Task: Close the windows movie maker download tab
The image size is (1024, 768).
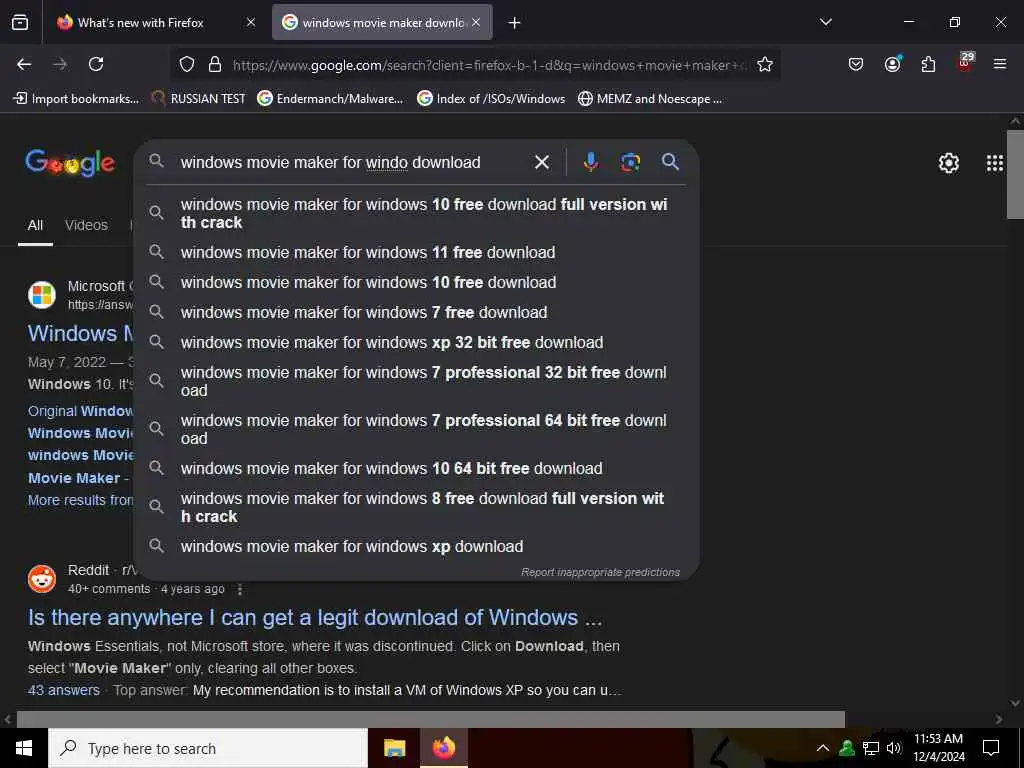Action: (476, 23)
